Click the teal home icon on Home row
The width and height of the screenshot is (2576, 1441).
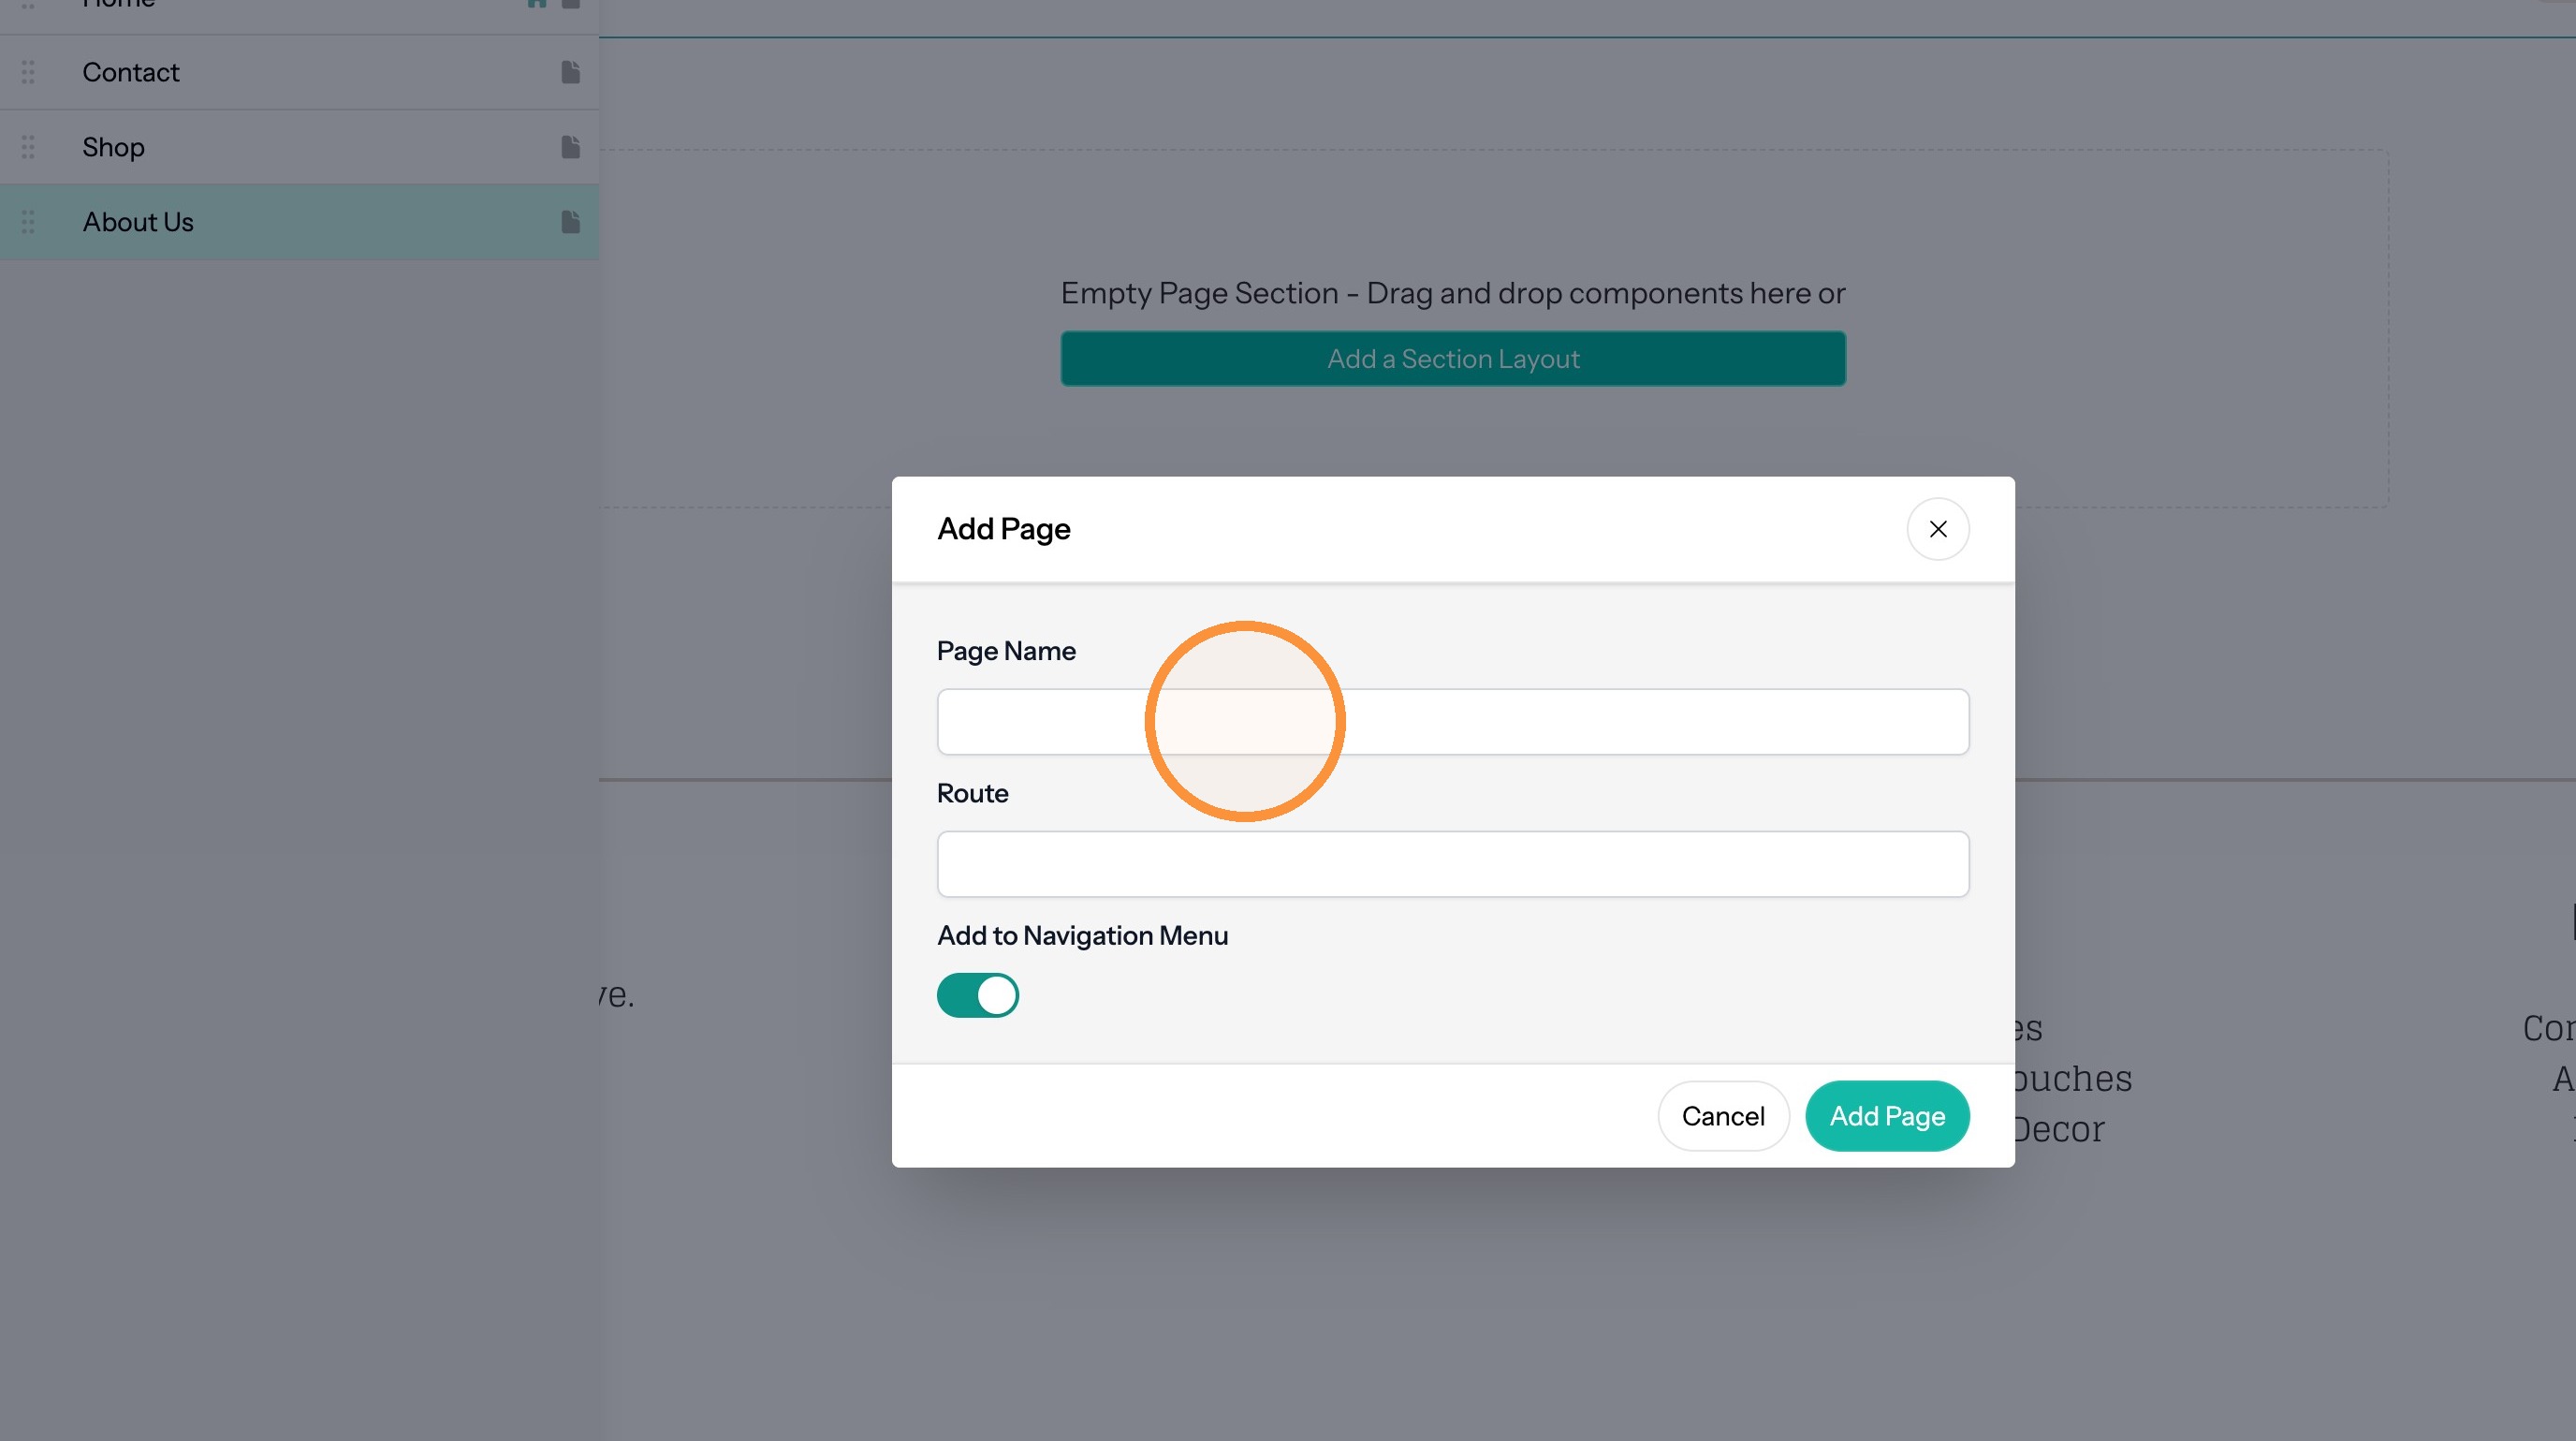(537, 3)
